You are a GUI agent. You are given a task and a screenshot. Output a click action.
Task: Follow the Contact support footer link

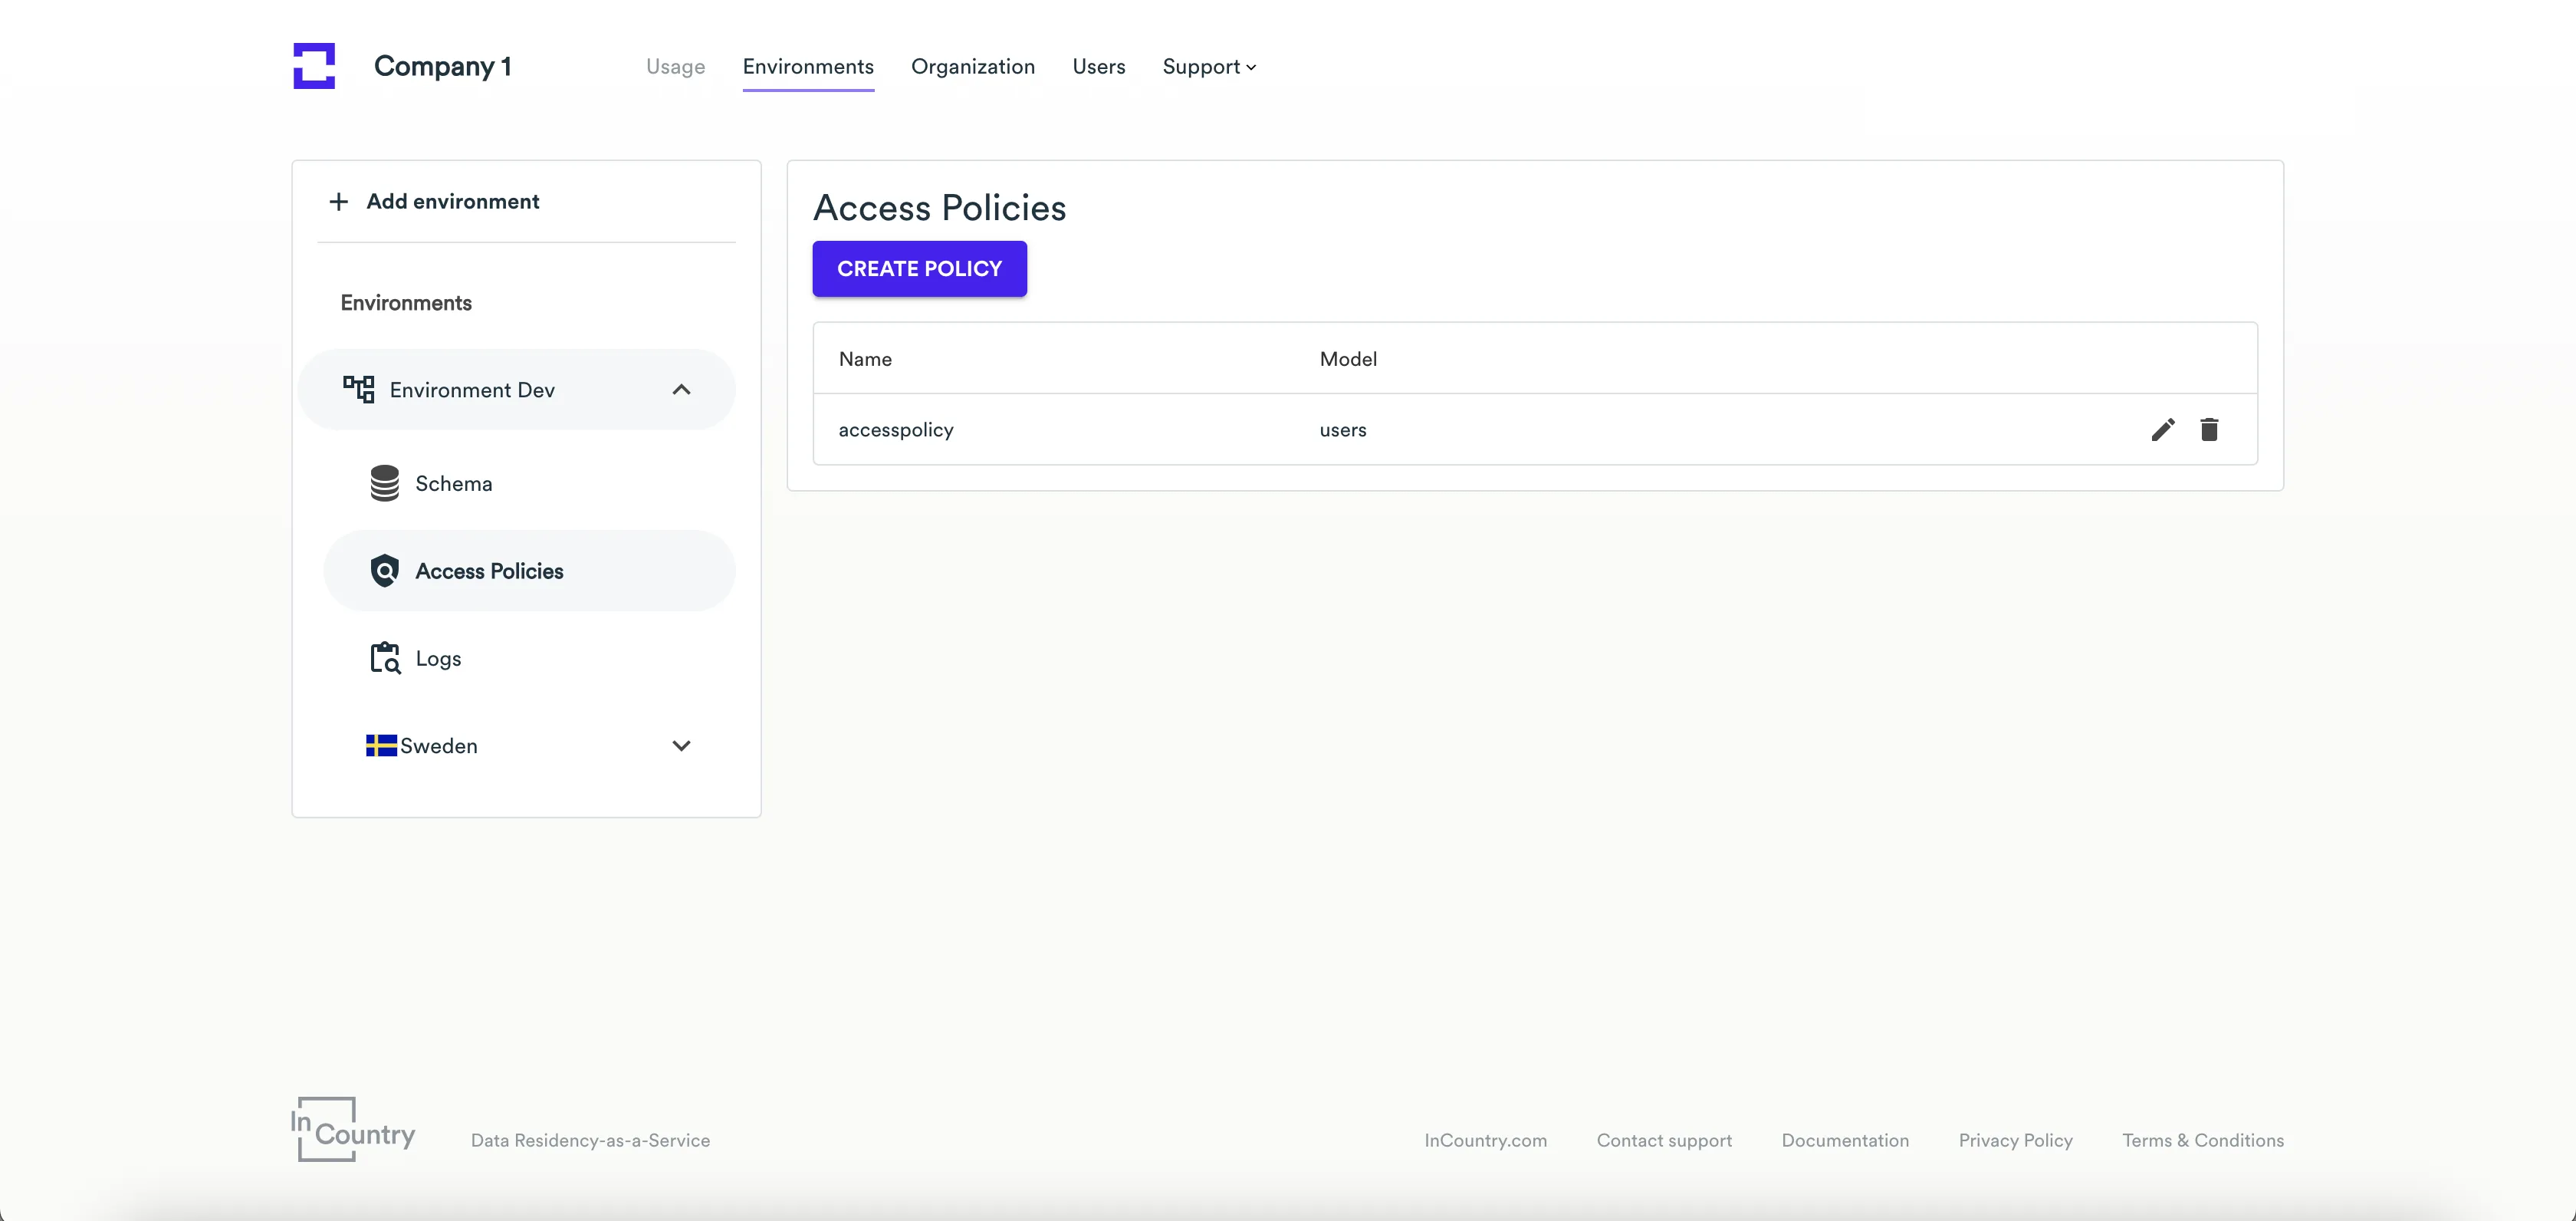pos(1664,1140)
